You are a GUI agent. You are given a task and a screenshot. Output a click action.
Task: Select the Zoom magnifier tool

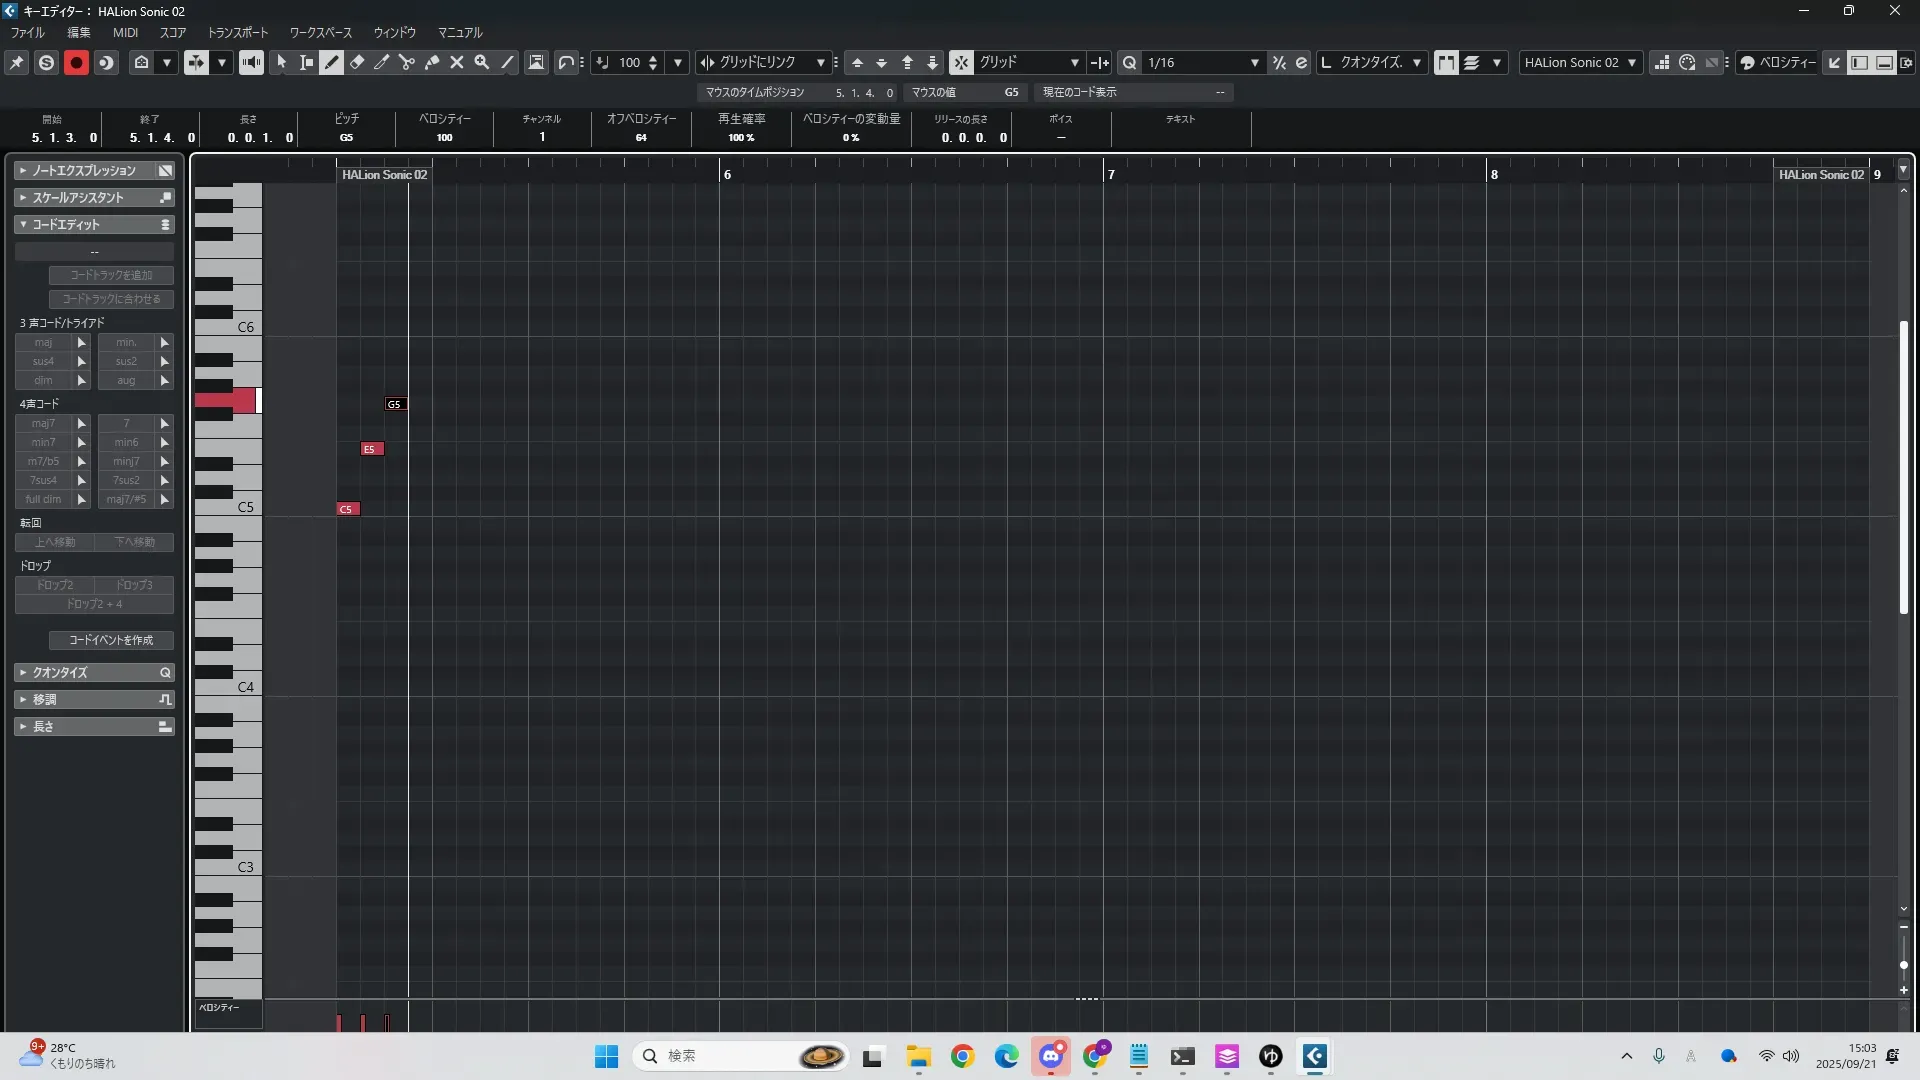point(482,63)
